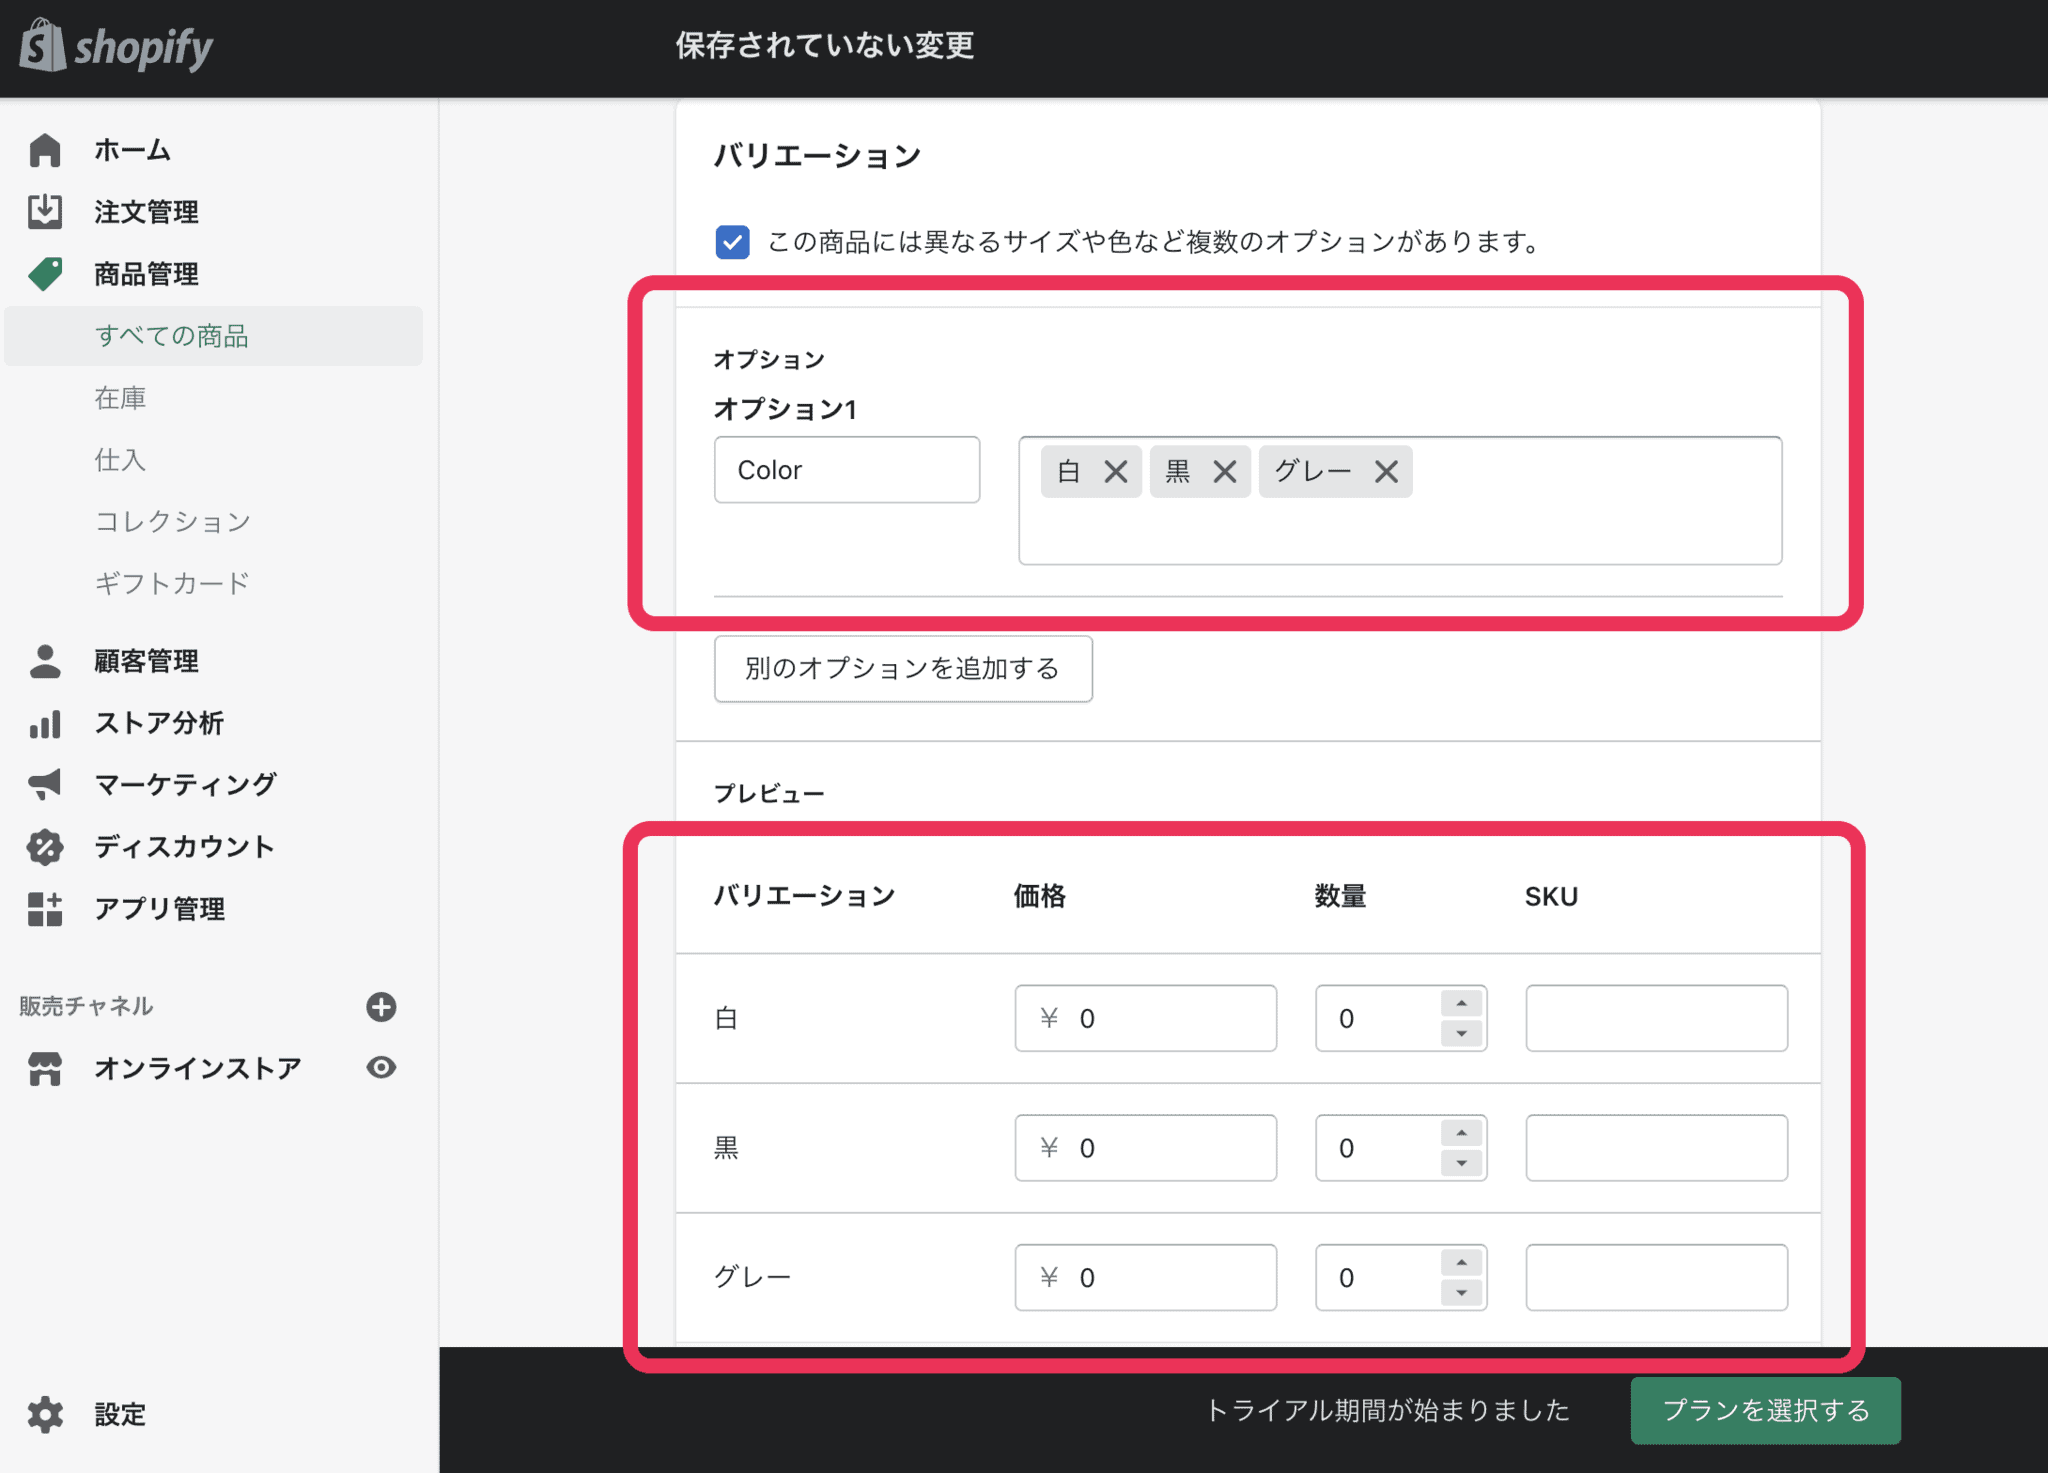The height and width of the screenshot is (1473, 2048).
Task: Uncheck the multiple options checkbox
Action: pyautogui.click(x=732, y=241)
